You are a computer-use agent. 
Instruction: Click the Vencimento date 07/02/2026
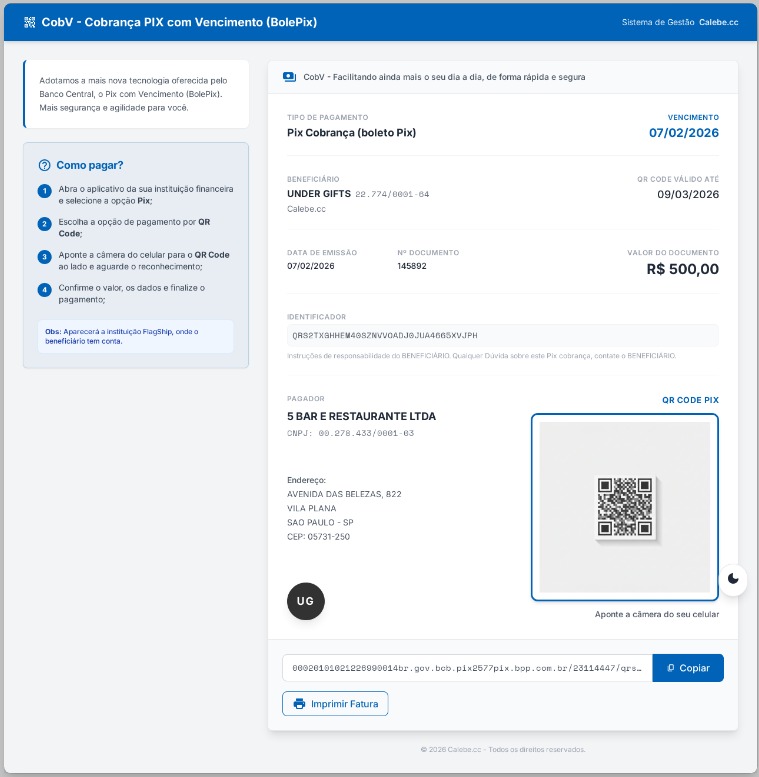click(x=683, y=132)
